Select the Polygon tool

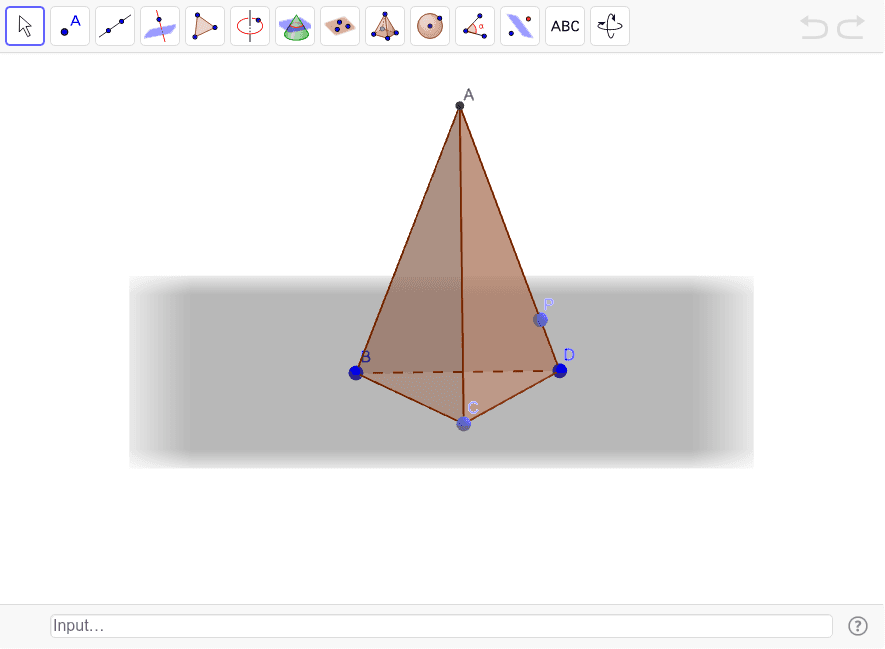(204, 26)
